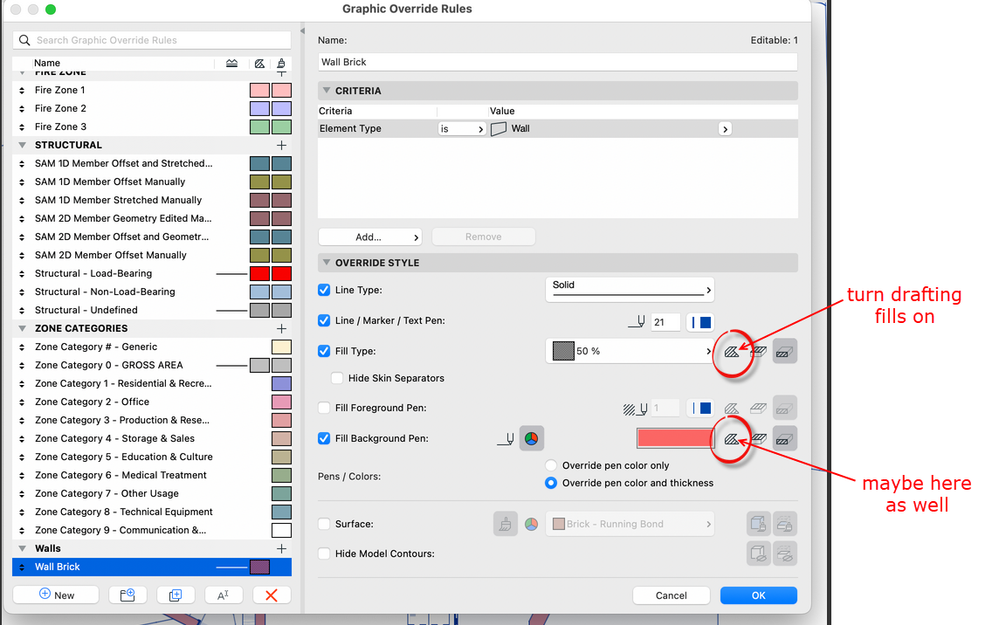Viewport: 999px width, 625px height.
Task: Click the new folder icon button
Action: pos(127,595)
